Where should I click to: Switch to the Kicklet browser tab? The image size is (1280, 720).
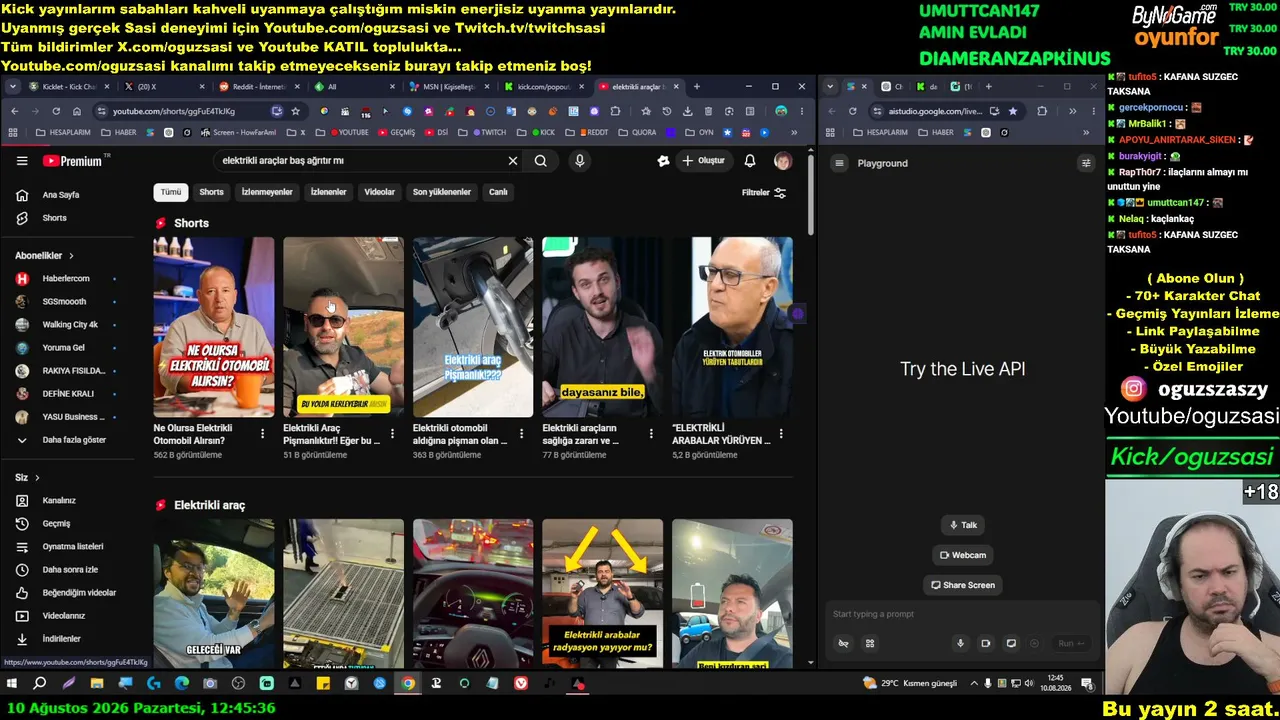pyautogui.click(x=70, y=87)
